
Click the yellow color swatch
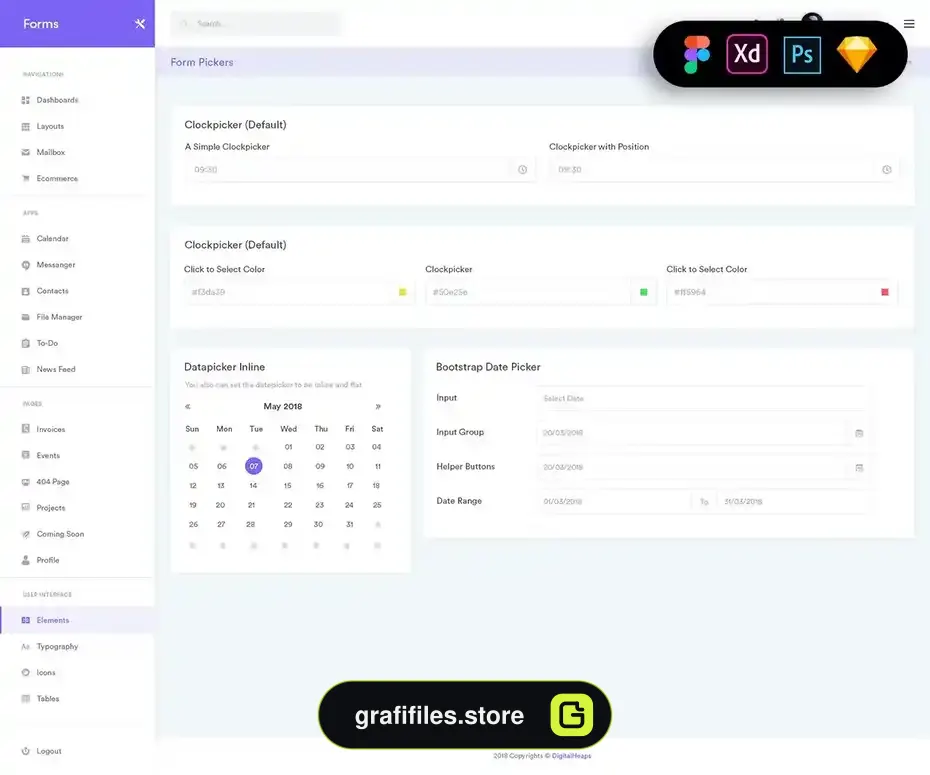403,292
